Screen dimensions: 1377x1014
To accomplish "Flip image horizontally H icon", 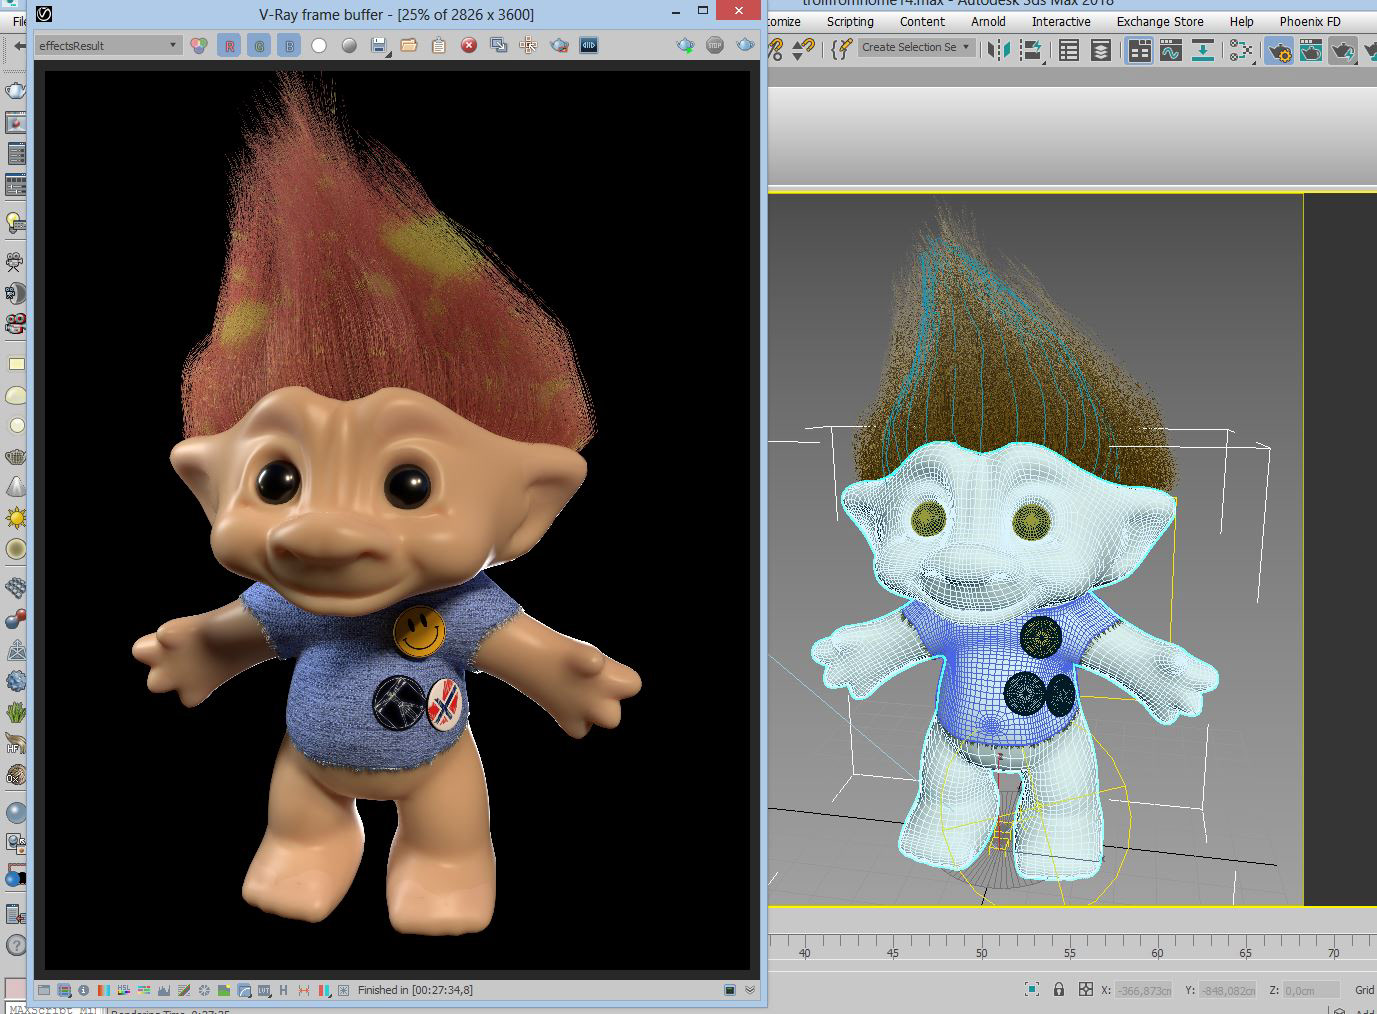I will [x=283, y=990].
